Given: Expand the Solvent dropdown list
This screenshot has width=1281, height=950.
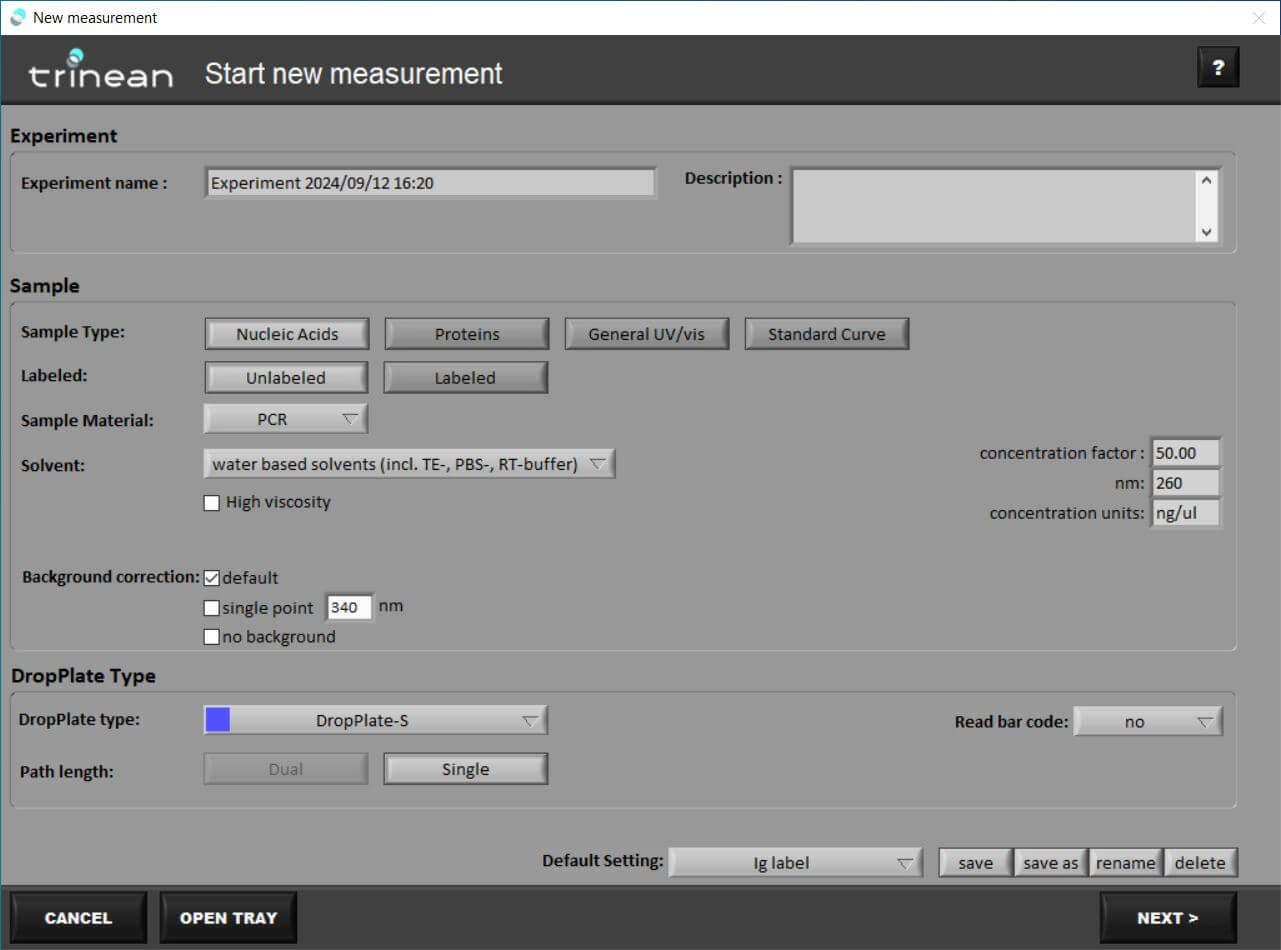Looking at the screenshot, I should [409, 464].
